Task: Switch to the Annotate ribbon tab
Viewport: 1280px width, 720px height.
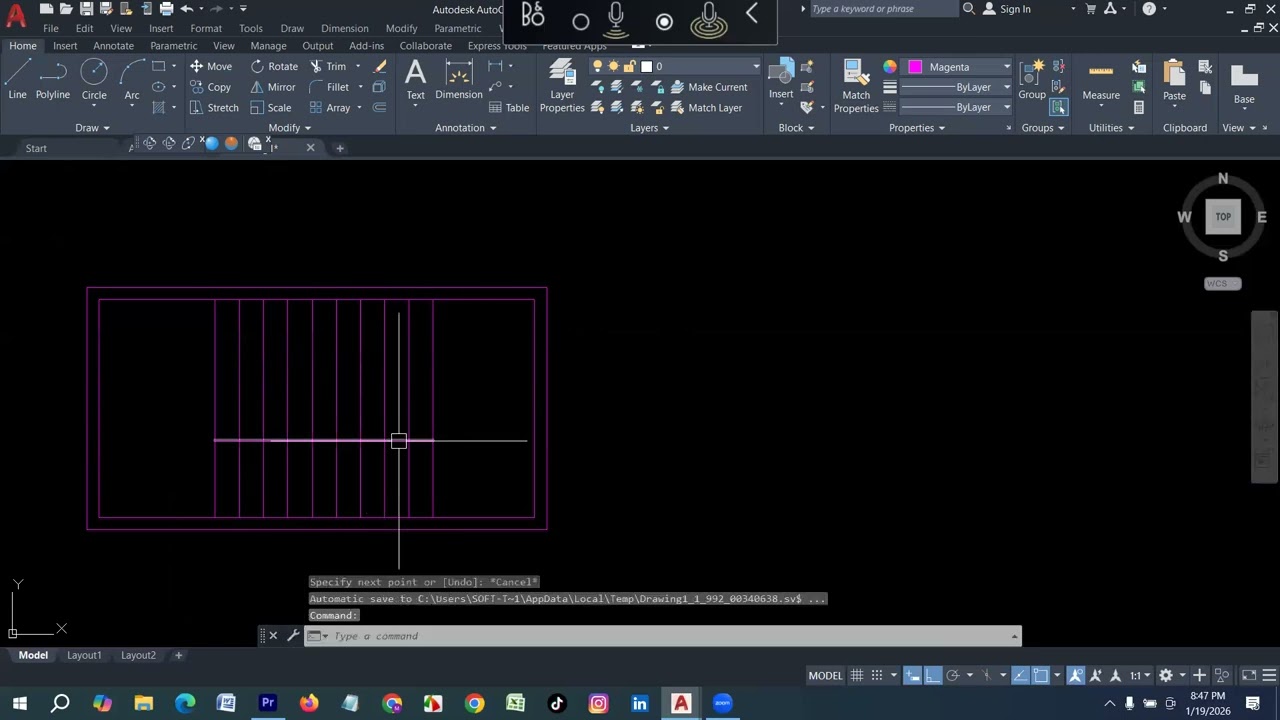Action: point(113,46)
